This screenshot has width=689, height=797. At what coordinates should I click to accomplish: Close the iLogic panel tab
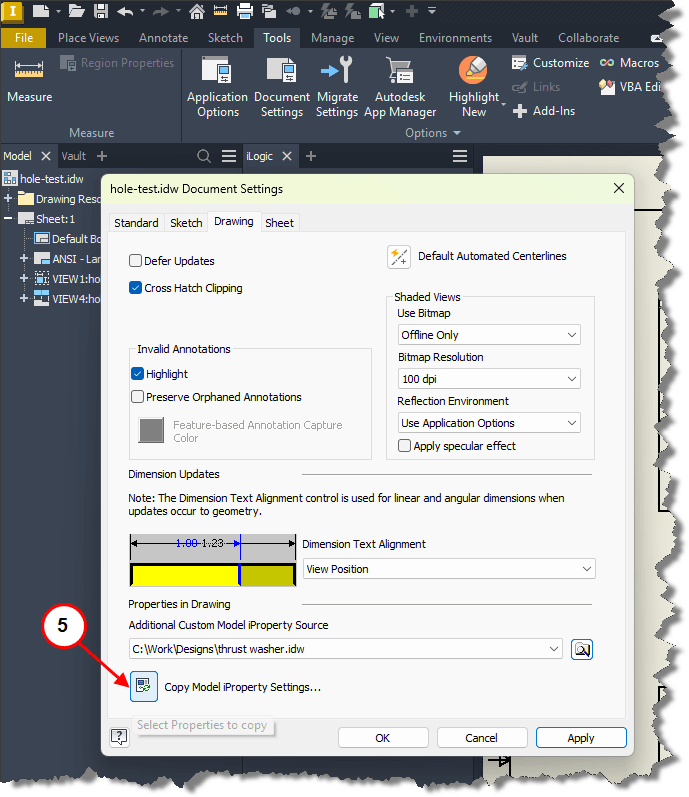(x=287, y=156)
